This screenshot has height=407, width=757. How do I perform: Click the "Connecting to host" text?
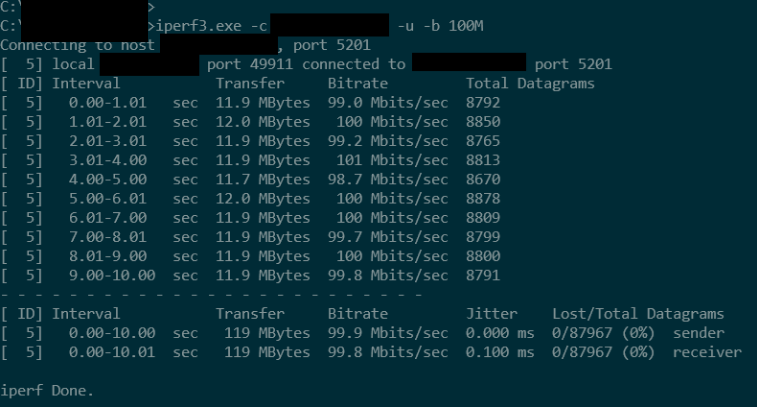click(78, 45)
